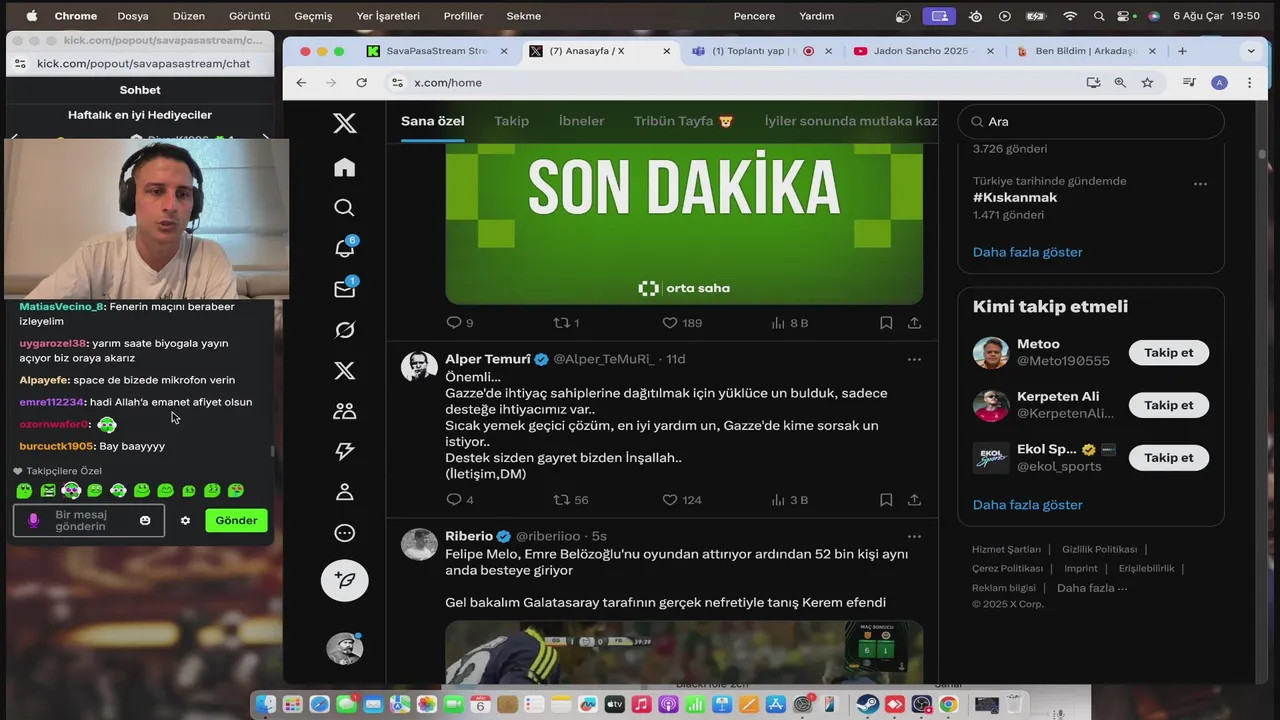The image size is (1280, 720).
Task: Like the SON DAKİKA post with 189 likes
Action: click(682, 323)
